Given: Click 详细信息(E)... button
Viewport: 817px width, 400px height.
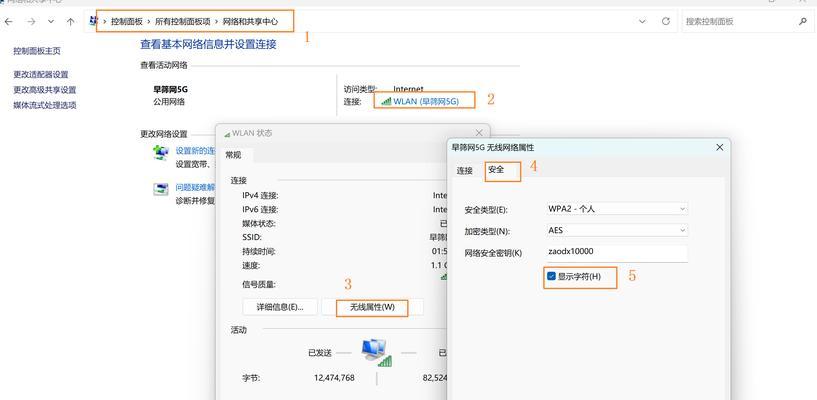Looking at the screenshot, I should click(x=280, y=307).
